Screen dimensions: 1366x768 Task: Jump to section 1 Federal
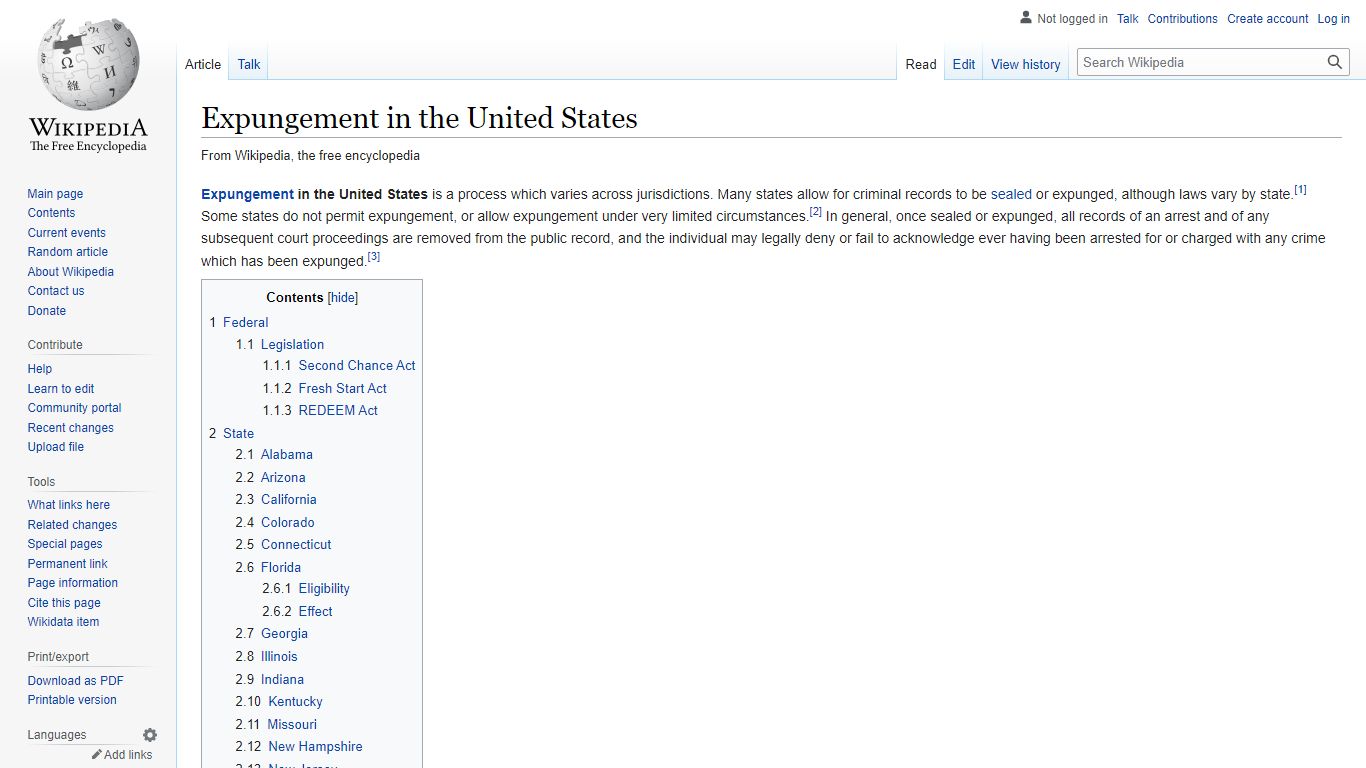click(x=239, y=322)
